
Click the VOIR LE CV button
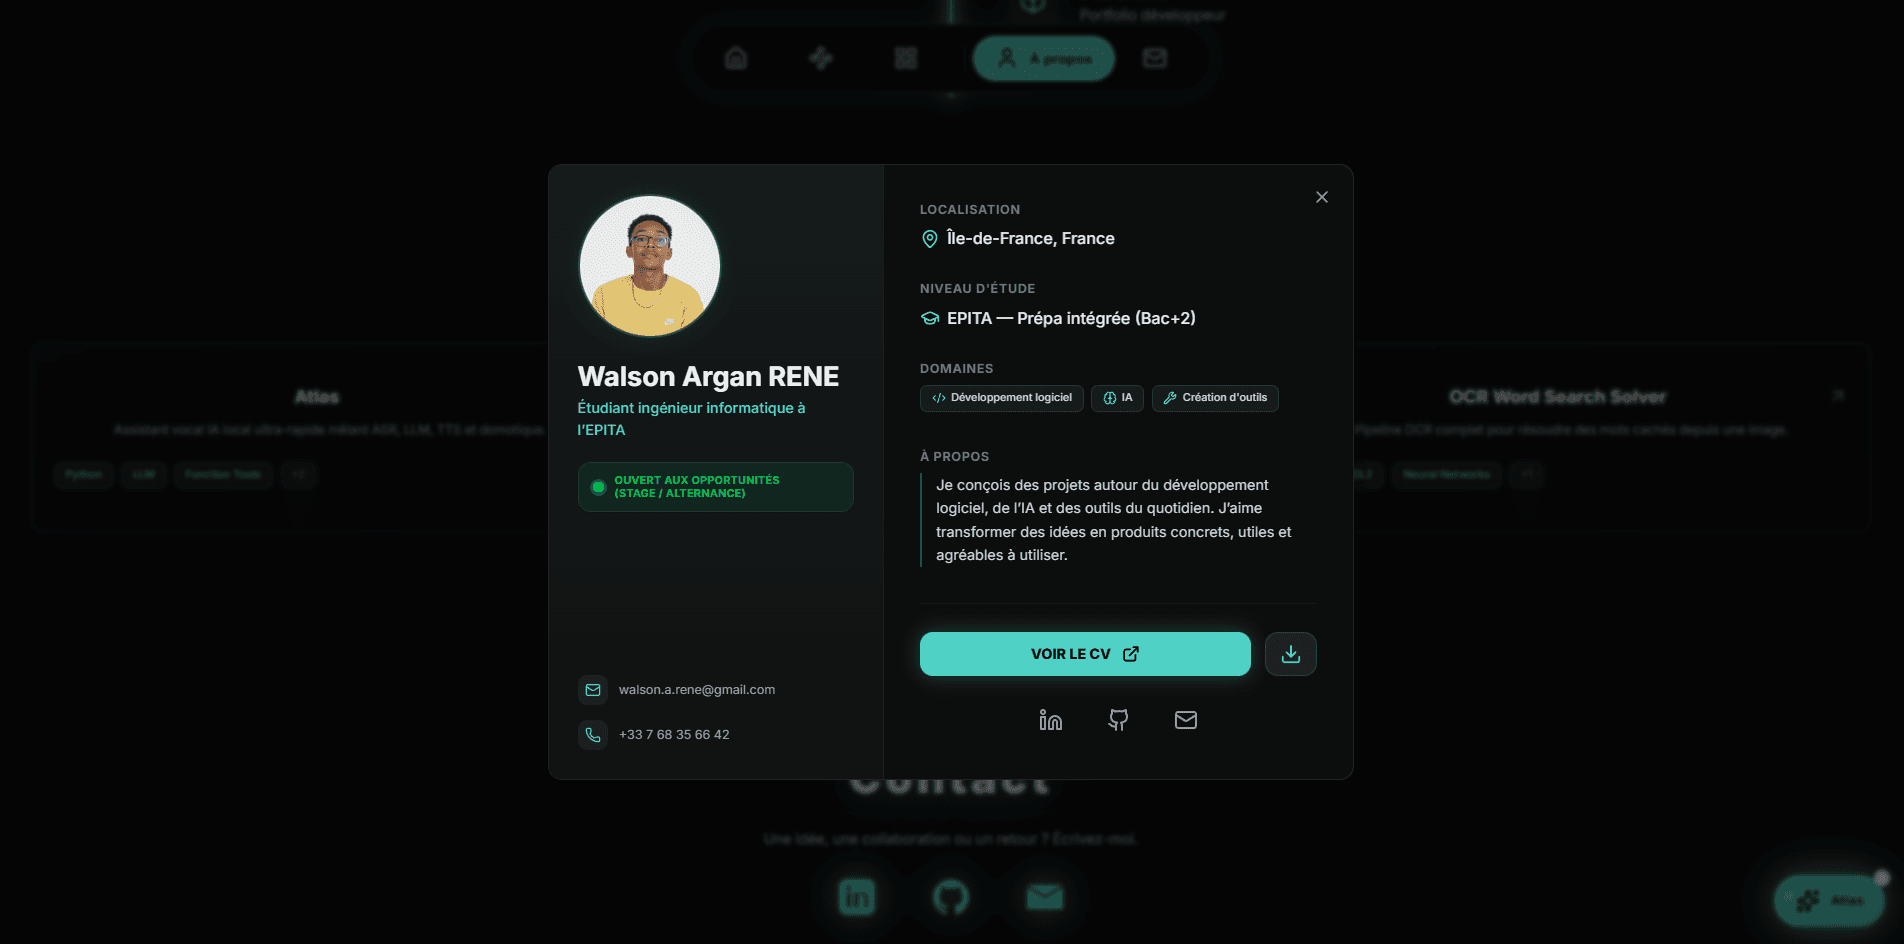[1085, 654]
